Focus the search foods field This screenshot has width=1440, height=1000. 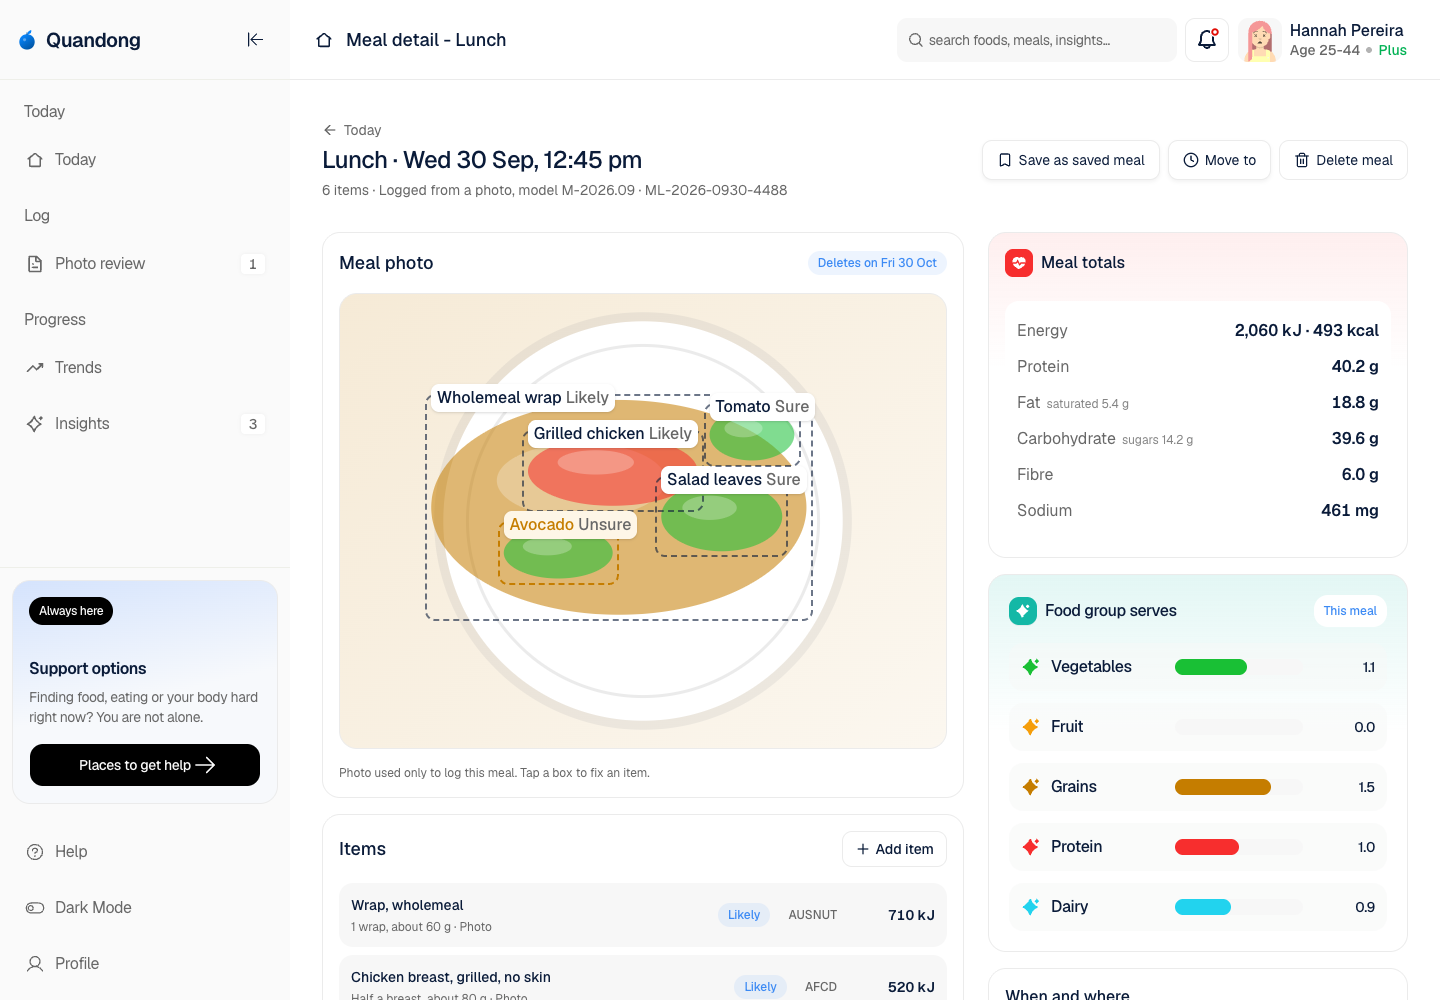pyautogui.click(x=1037, y=40)
